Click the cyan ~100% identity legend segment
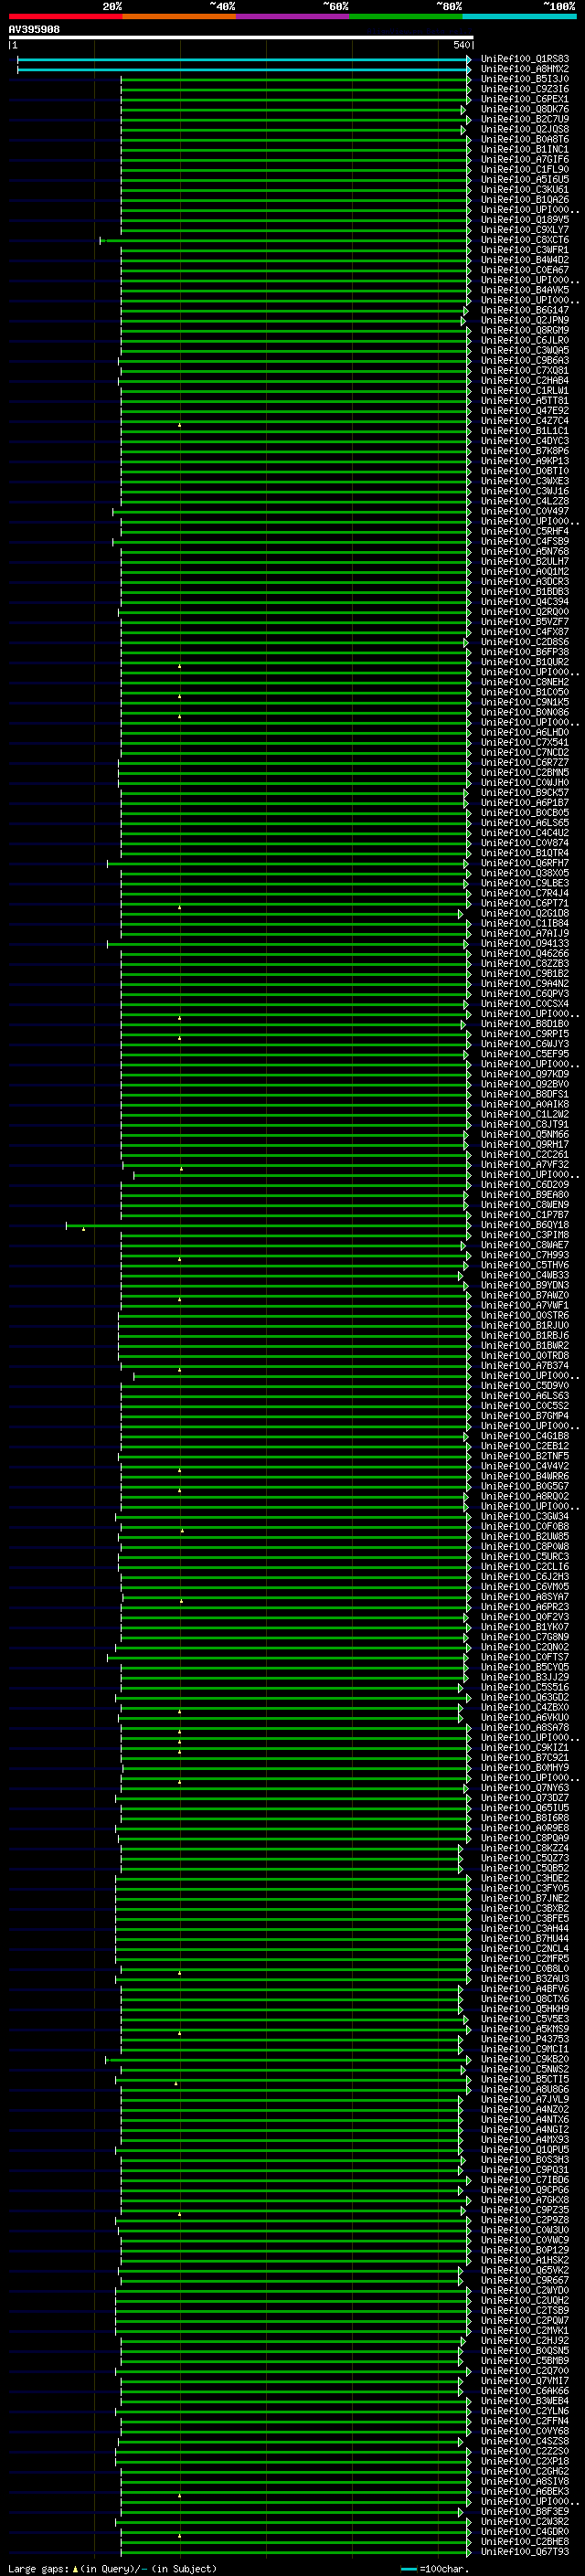 coord(519,16)
